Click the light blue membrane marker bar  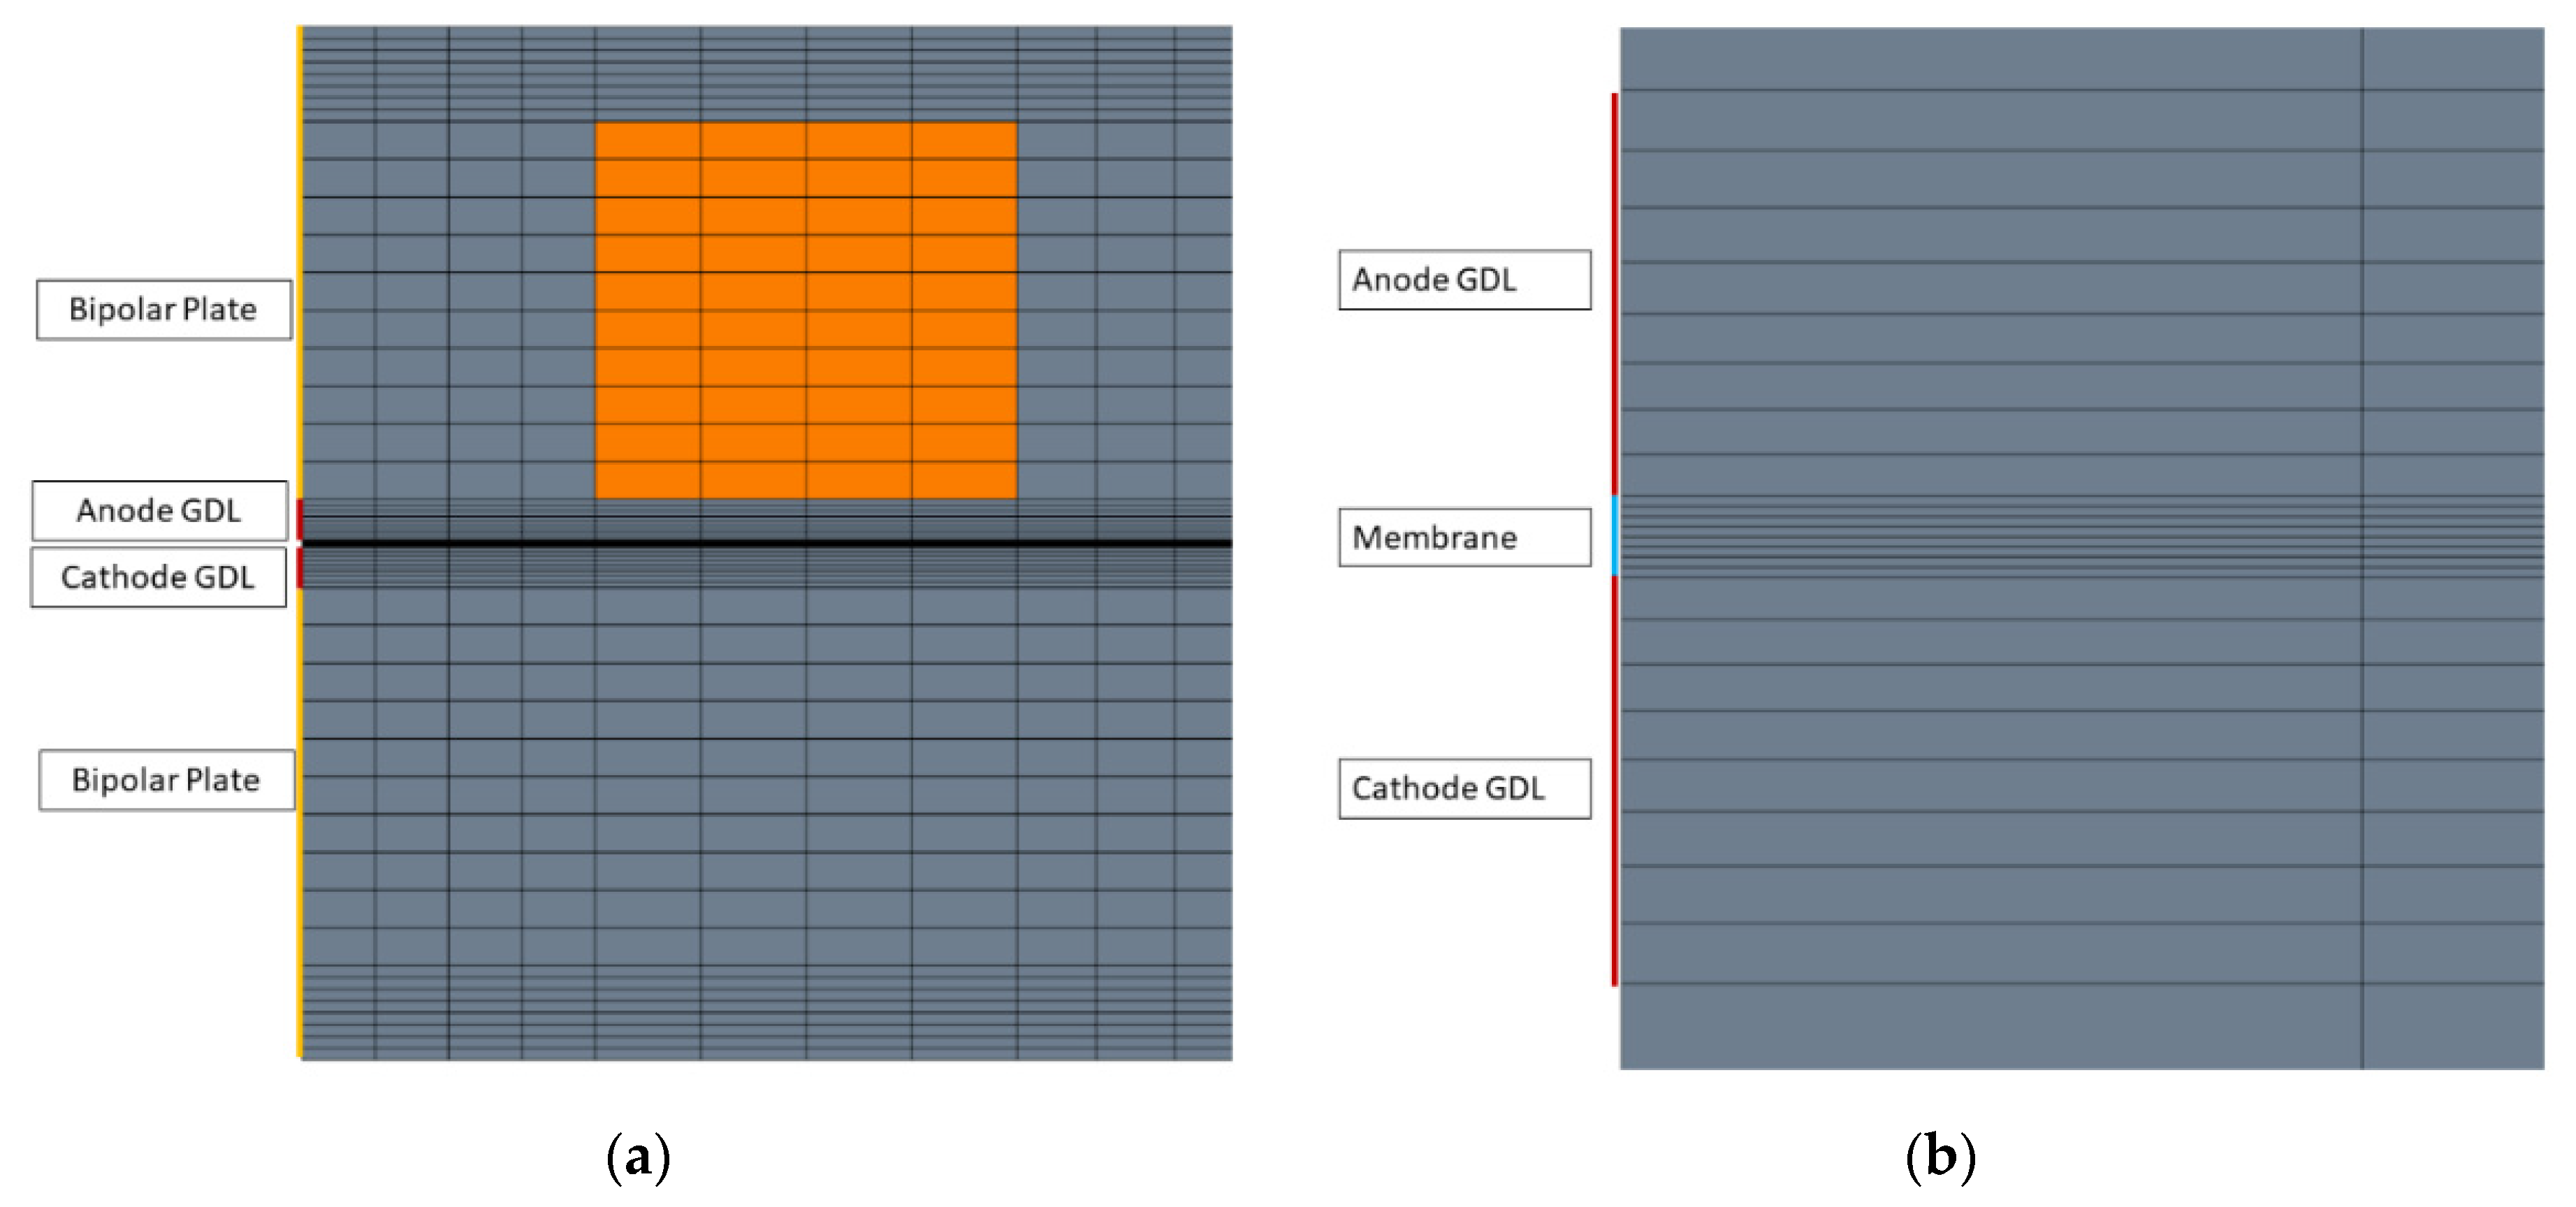[1615, 535]
